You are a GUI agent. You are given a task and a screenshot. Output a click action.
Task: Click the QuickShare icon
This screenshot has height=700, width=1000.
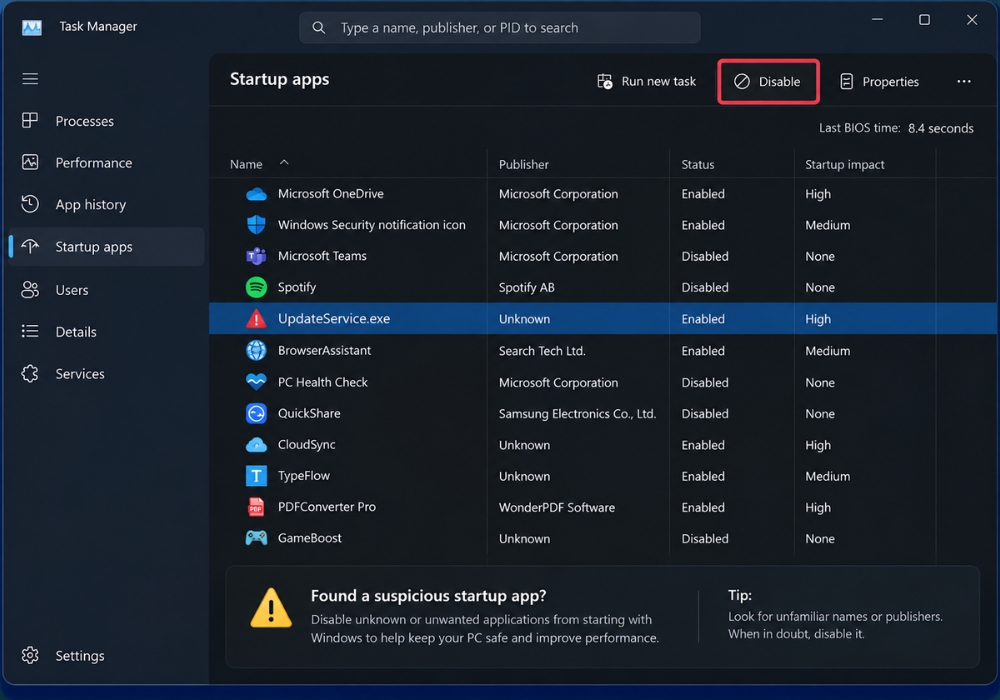(x=256, y=413)
